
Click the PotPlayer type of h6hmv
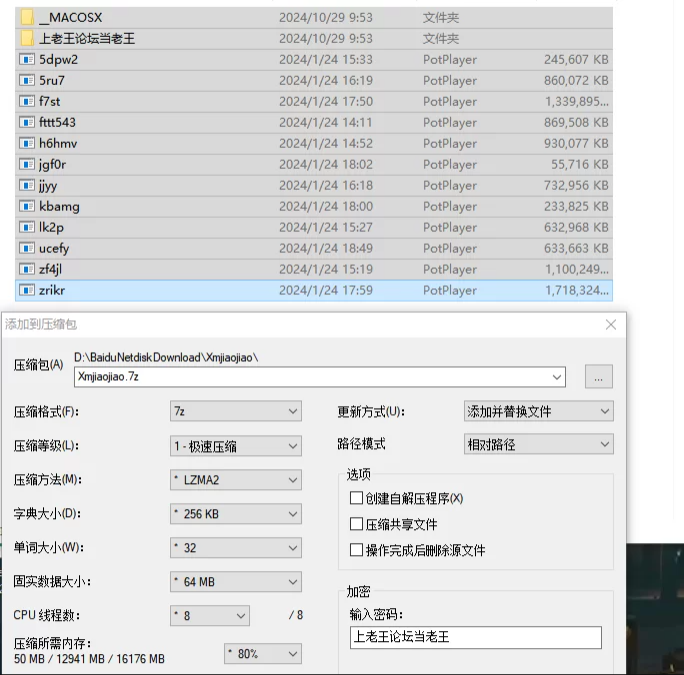450,143
